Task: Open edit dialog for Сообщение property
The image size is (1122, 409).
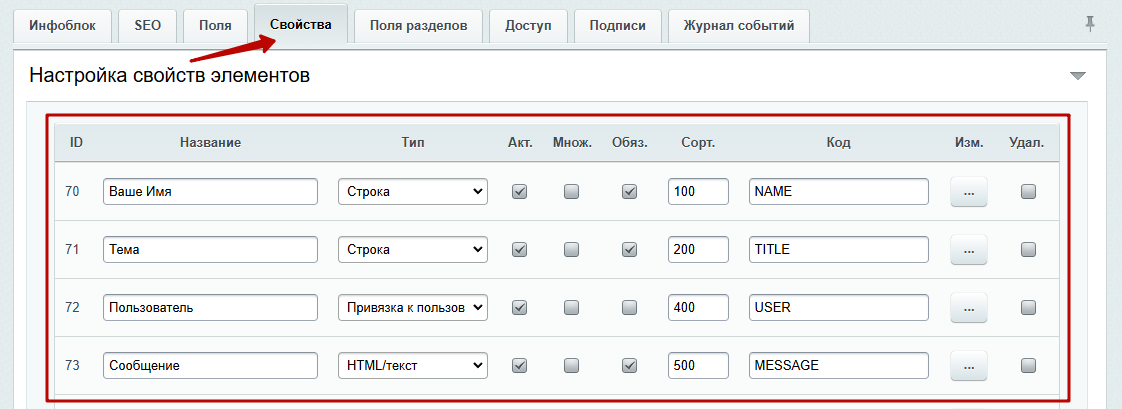Action: (969, 365)
